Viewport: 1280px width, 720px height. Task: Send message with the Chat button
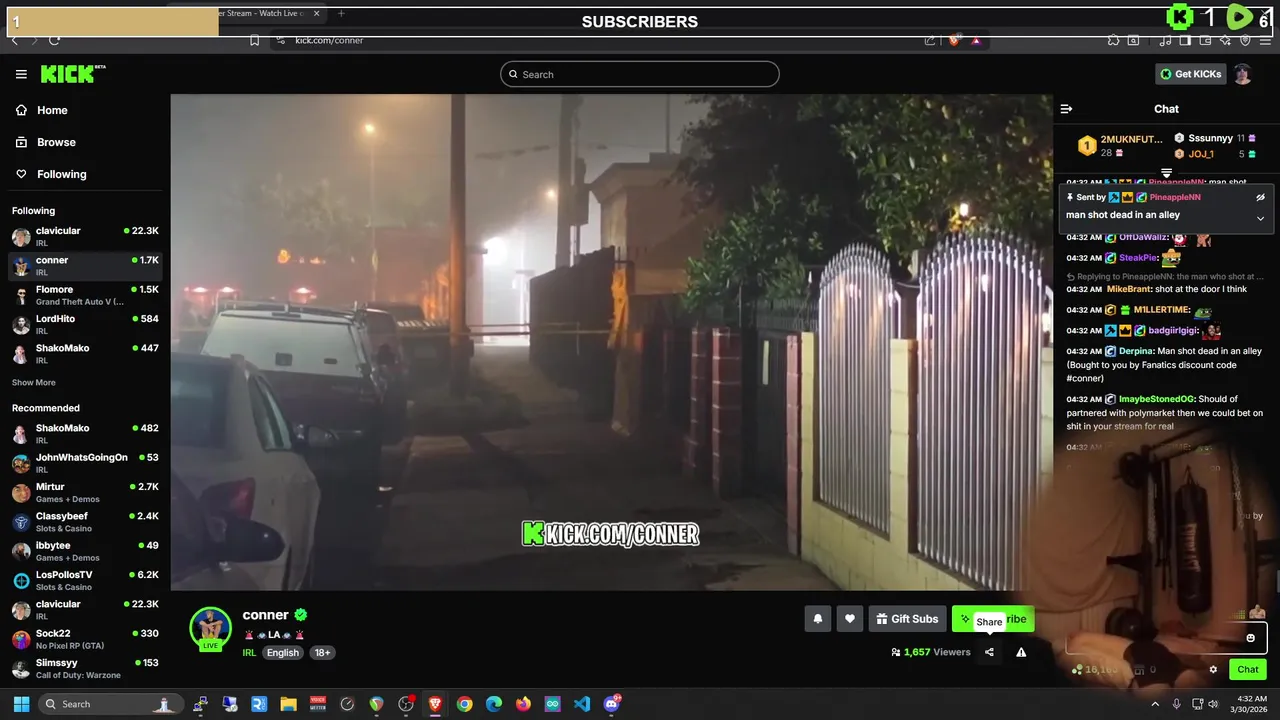coord(1248,670)
